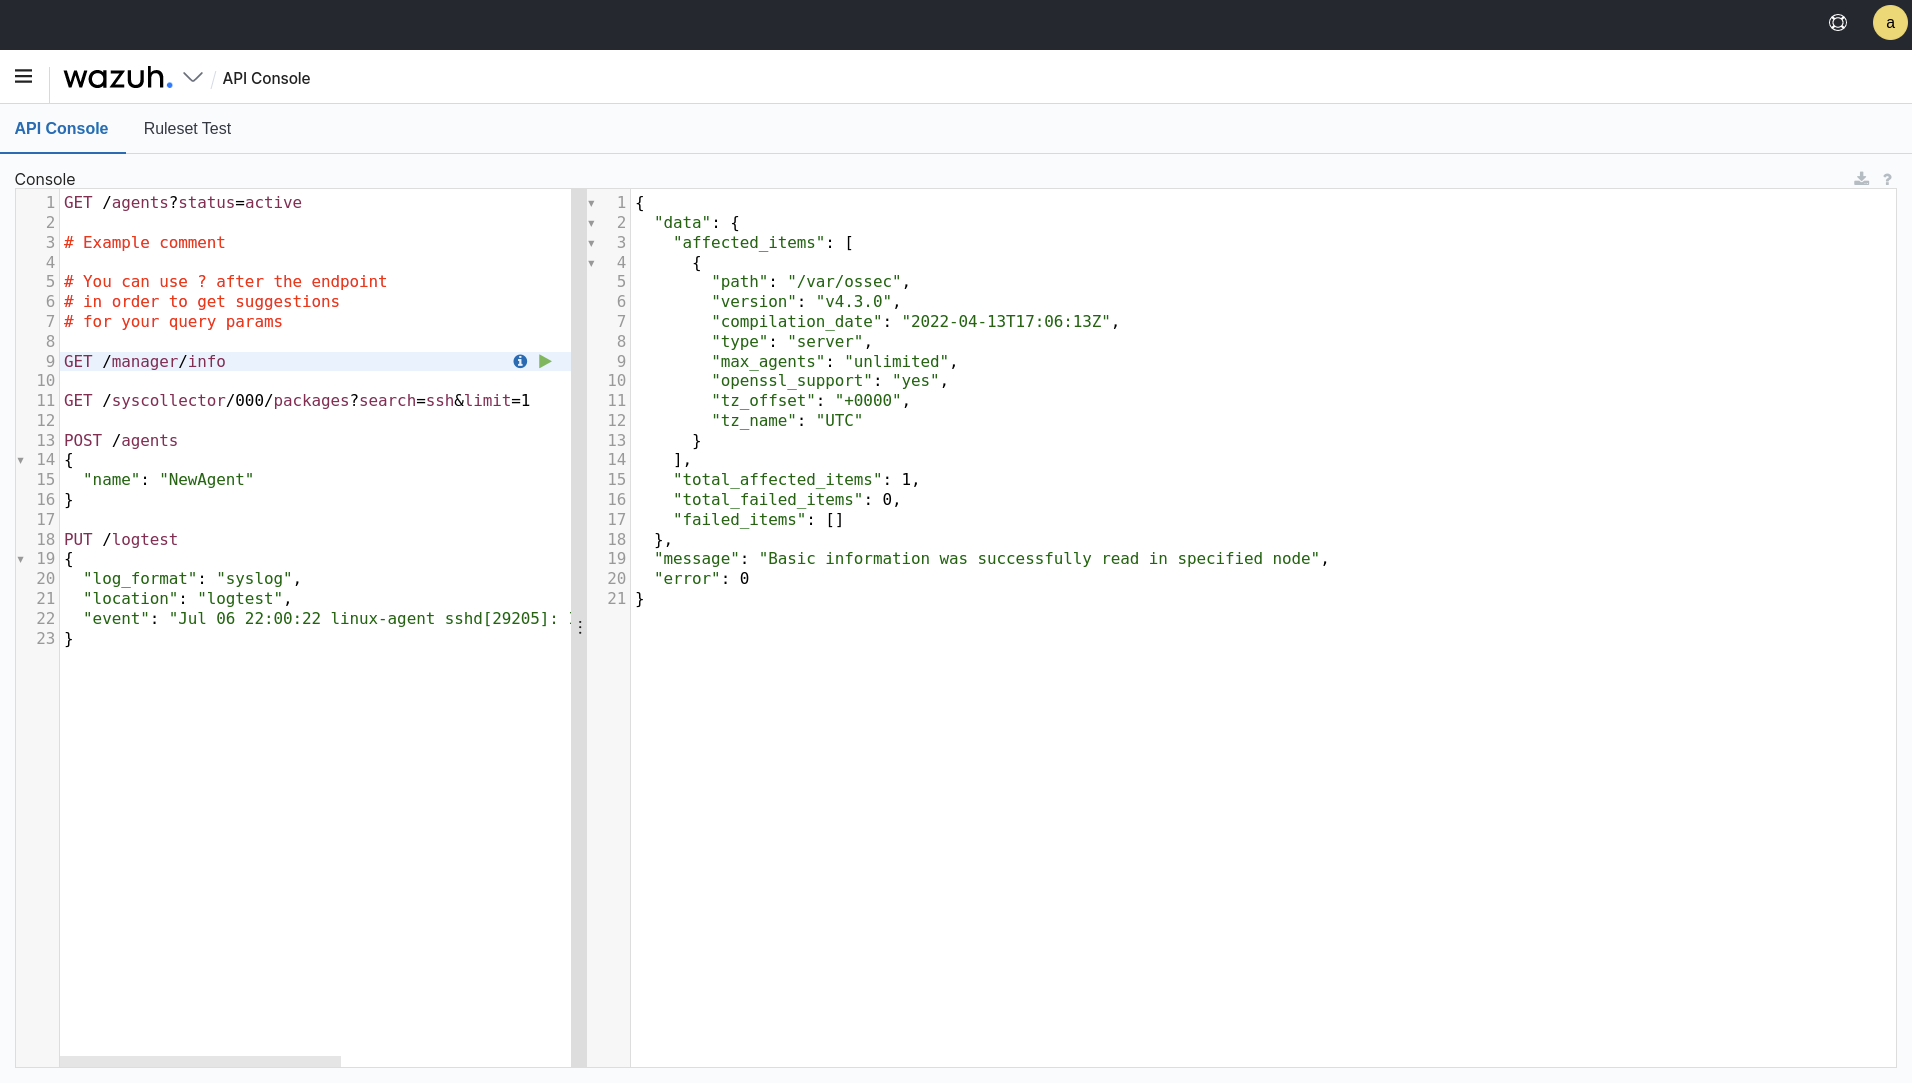Click the API Console breadcrumb link

tap(266, 78)
